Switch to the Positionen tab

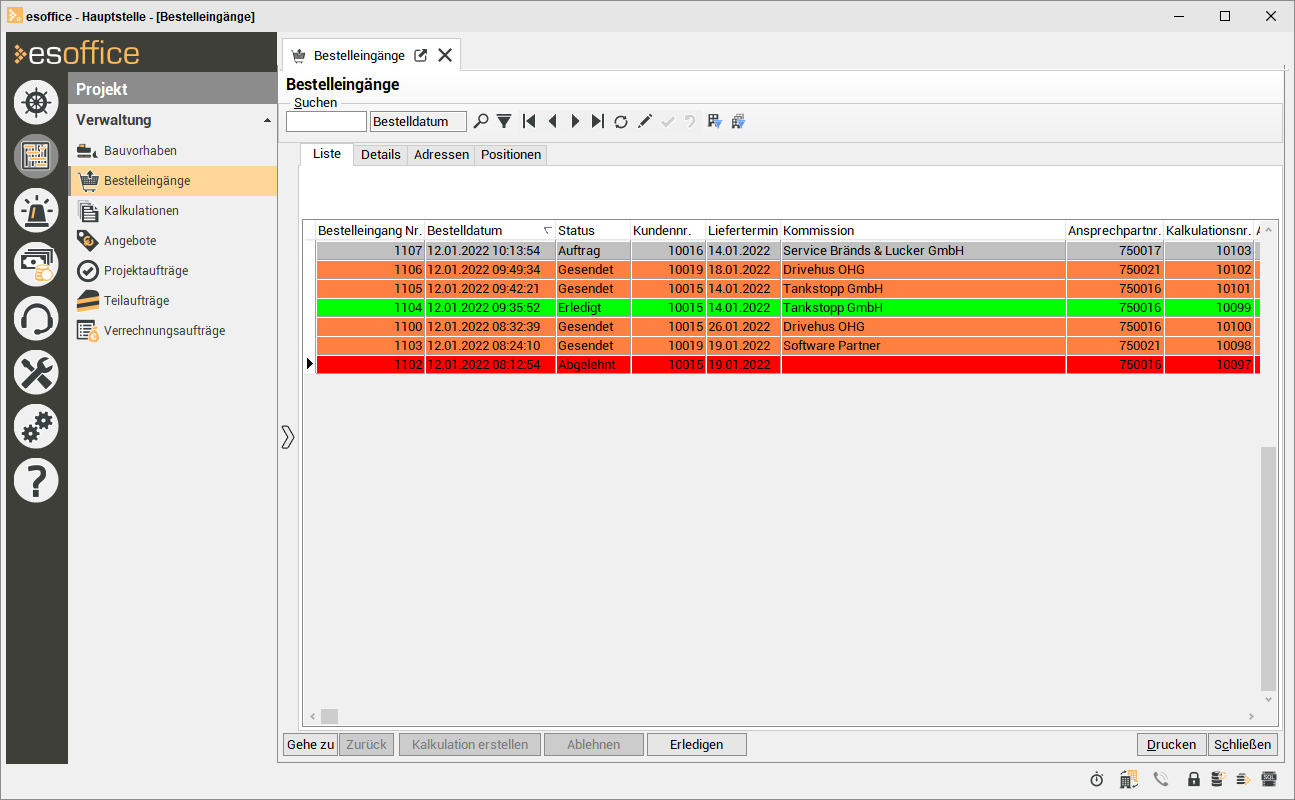coord(511,155)
